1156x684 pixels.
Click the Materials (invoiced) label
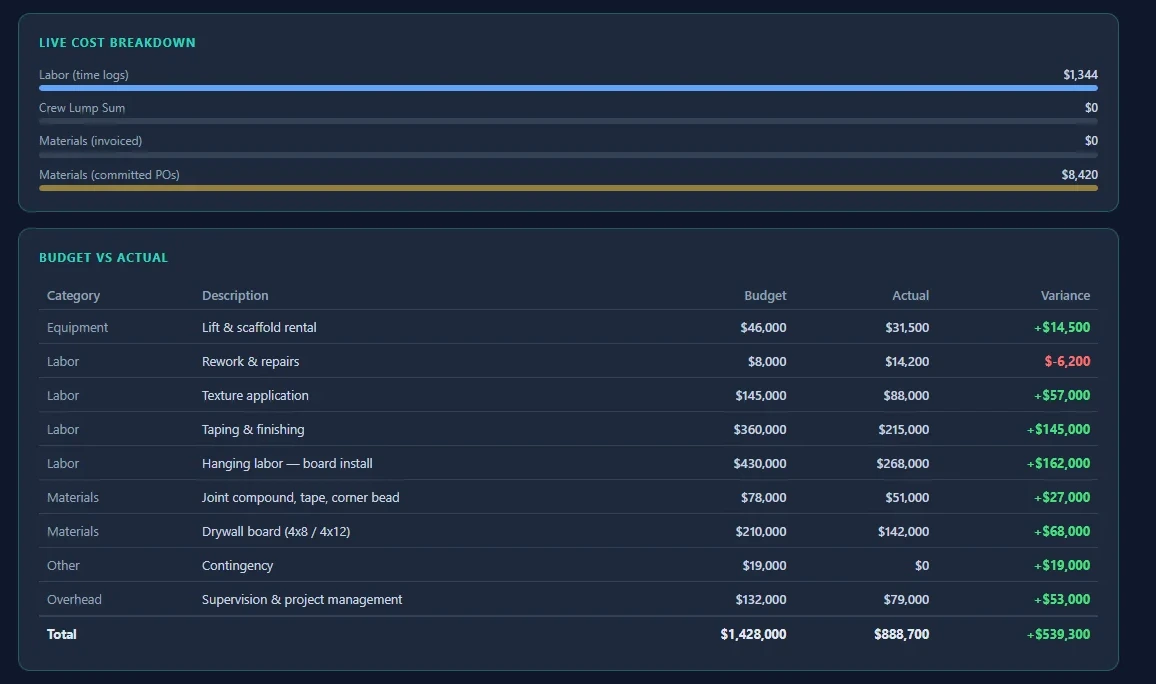(x=91, y=141)
